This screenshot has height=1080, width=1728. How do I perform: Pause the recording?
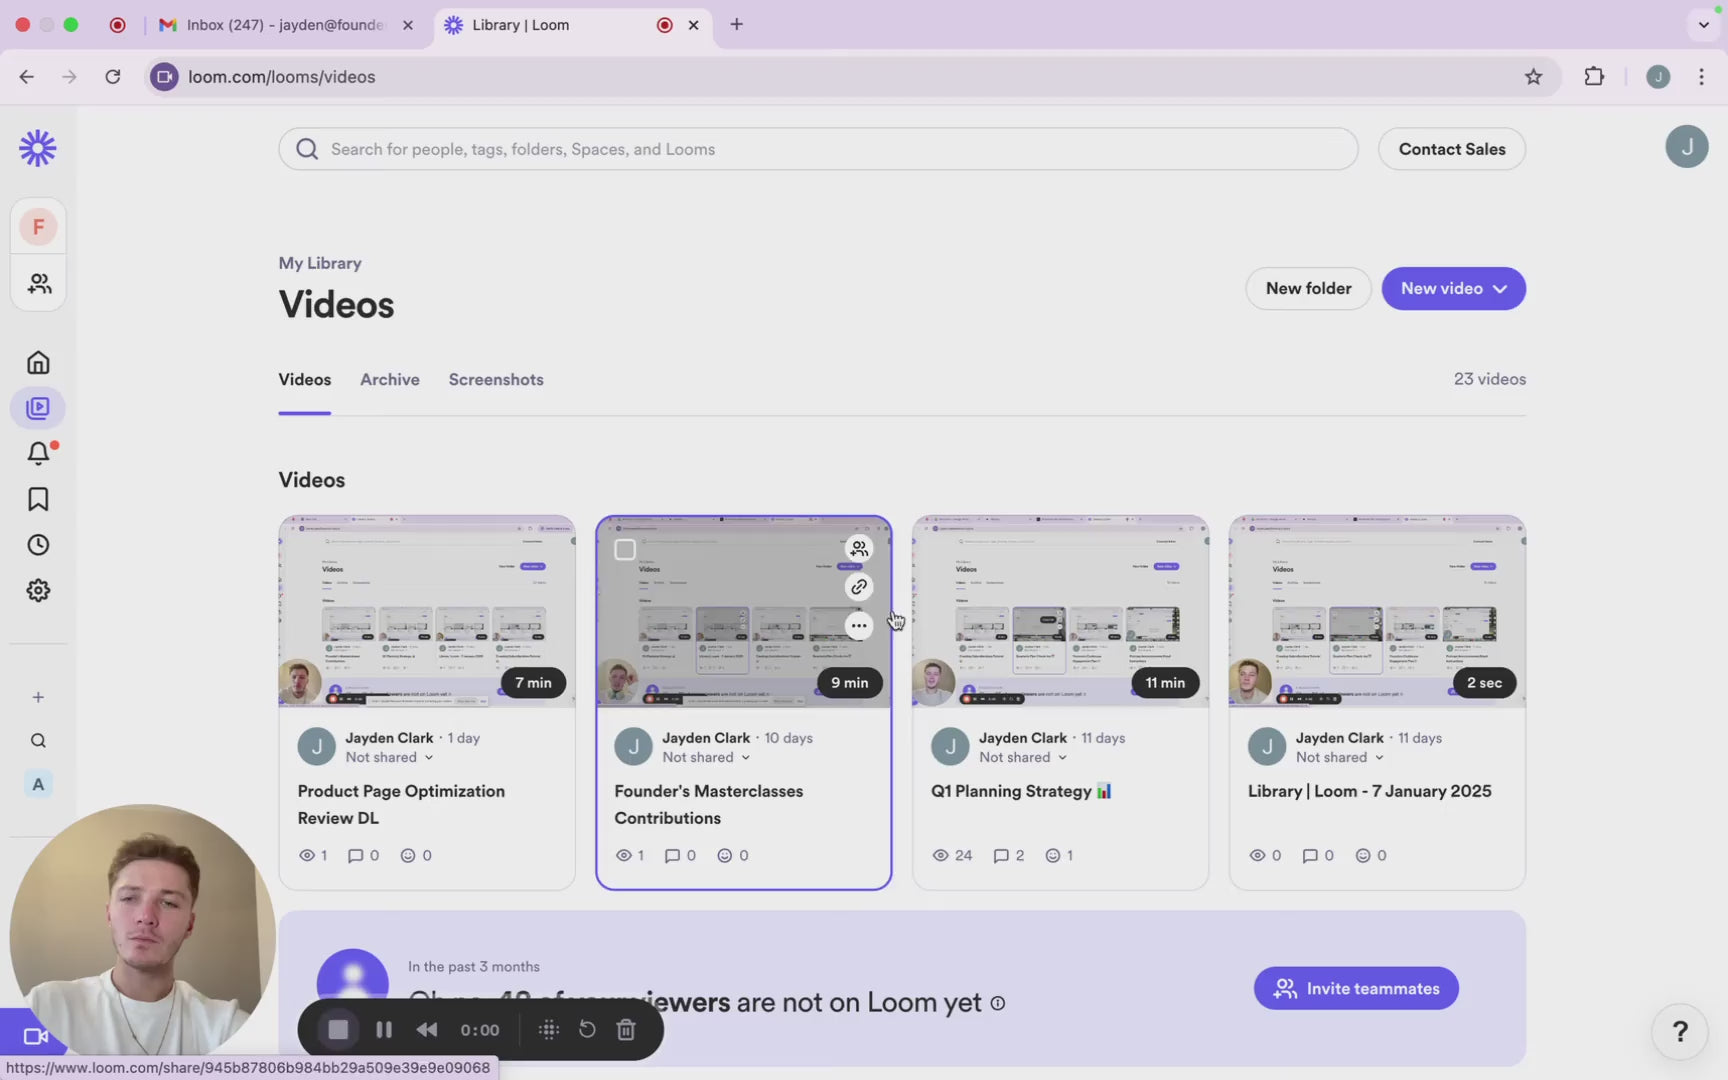click(x=384, y=1030)
